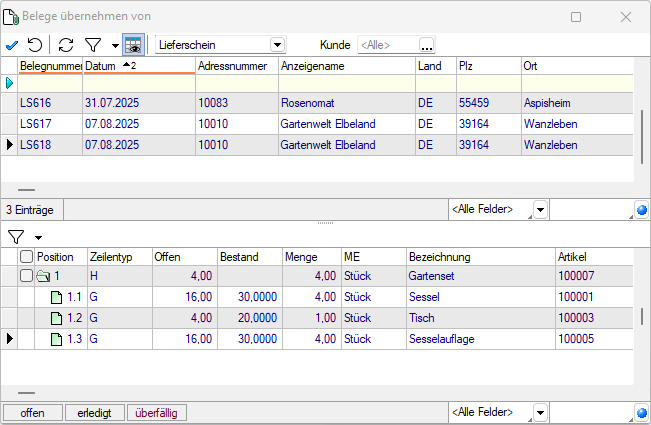Click the Bezeichnung column header
This screenshot has height=425, width=651.
point(479,257)
